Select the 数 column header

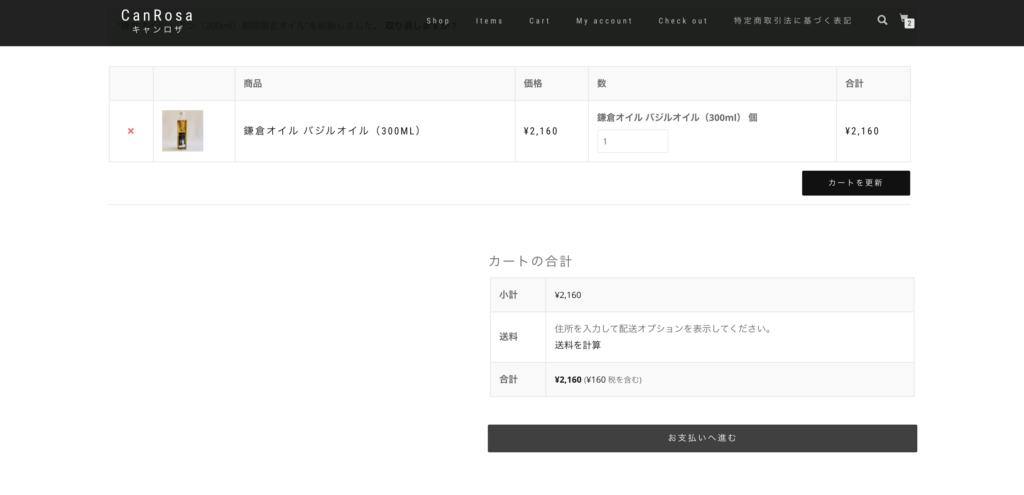[601, 84]
